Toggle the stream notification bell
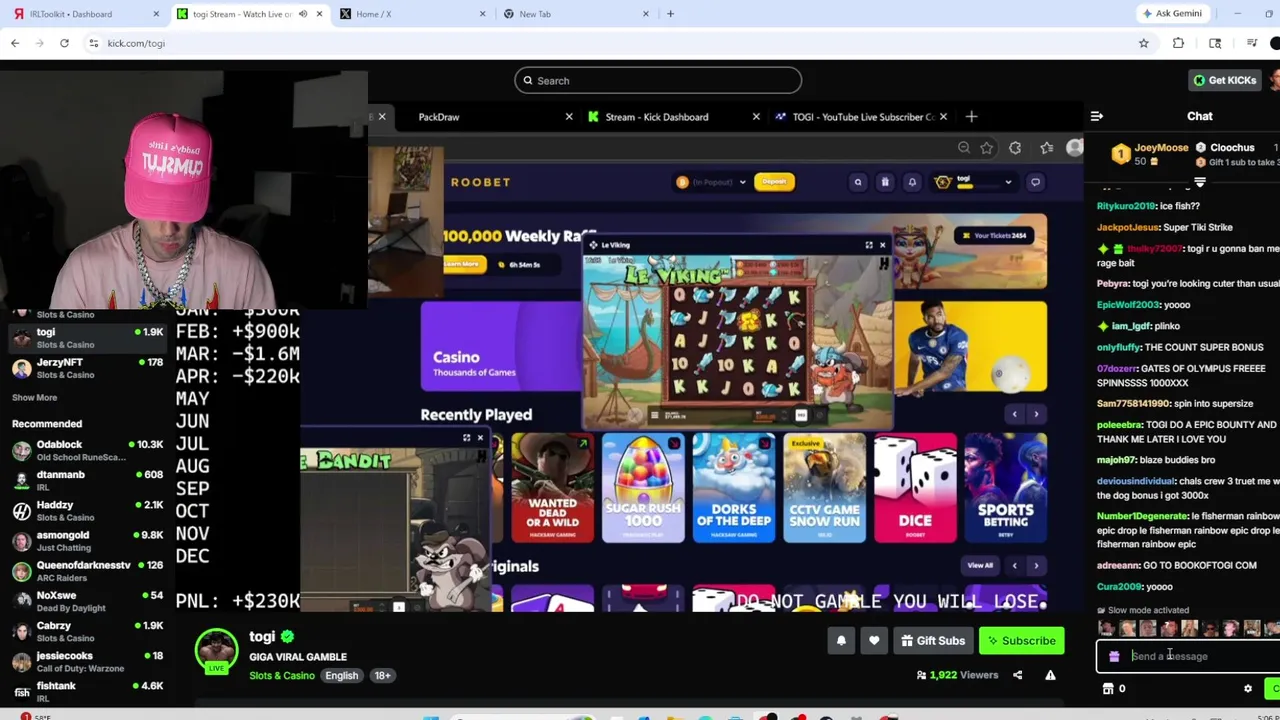This screenshot has height=720, width=1280. pyautogui.click(x=841, y=641)
